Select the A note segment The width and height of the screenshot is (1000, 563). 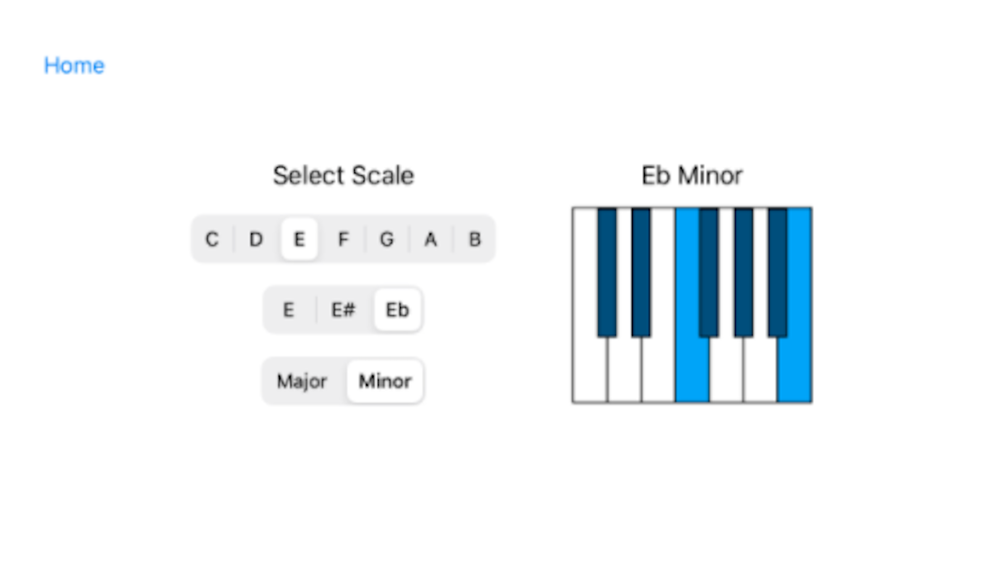pos(430,239)
